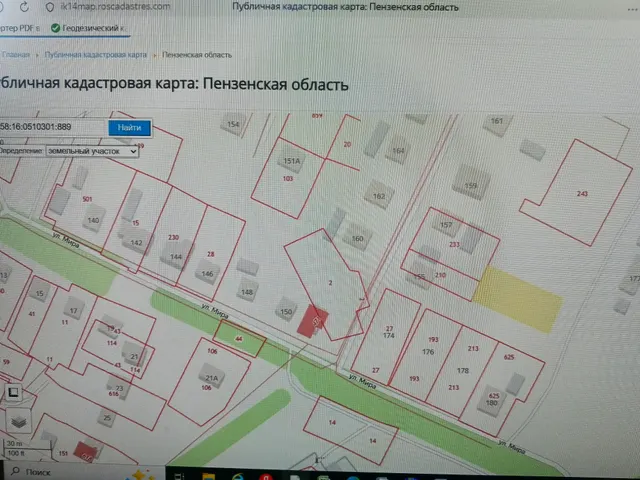Click the Windows 'Поиск' search box
Screen dimensions: 640x480
click(x=86, y=472)
